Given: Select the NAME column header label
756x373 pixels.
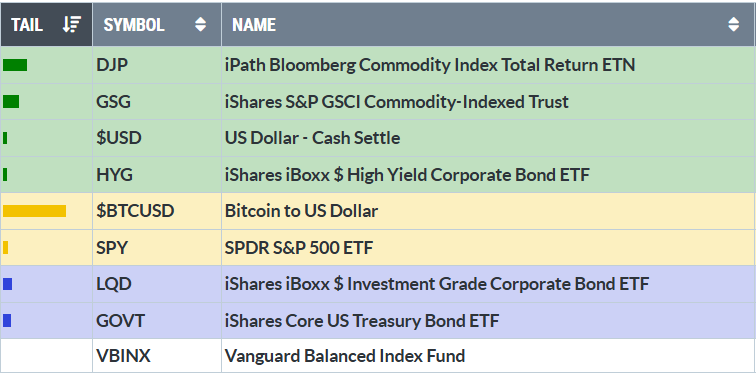Looking at the screenshot, I should [254, 25].
